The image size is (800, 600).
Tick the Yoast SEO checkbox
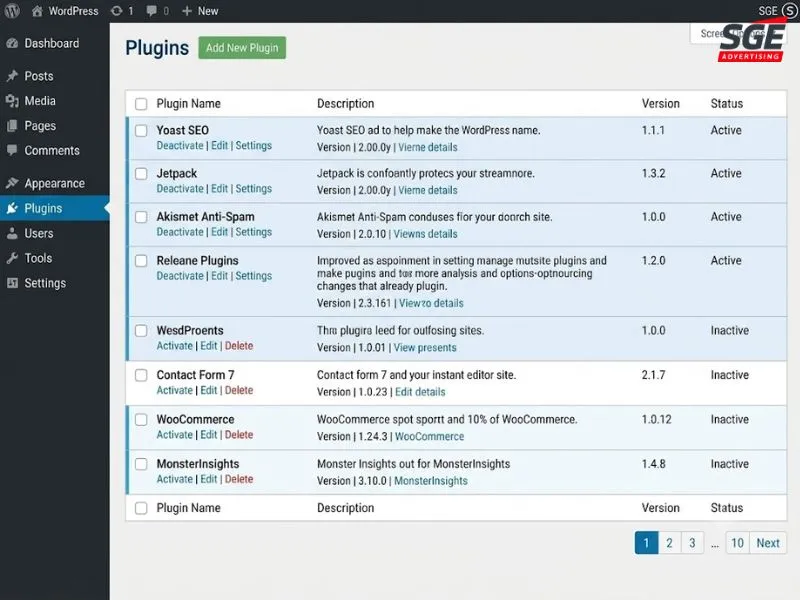[141, 131]
